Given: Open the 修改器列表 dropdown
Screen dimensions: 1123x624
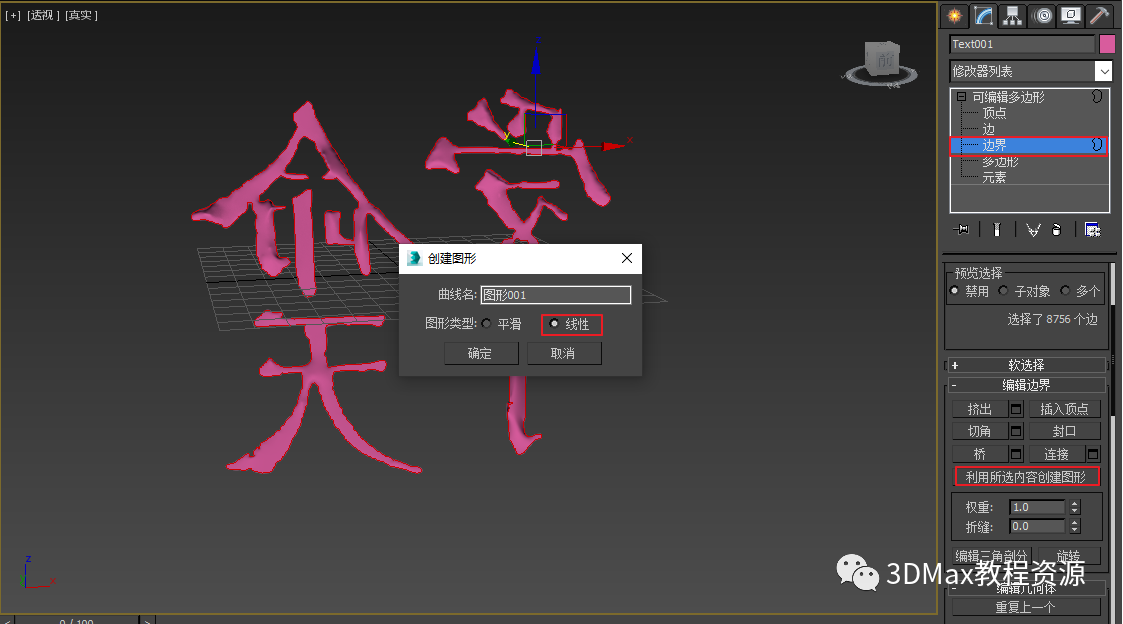Looking at the screenshot, I should pos(1104,71).
